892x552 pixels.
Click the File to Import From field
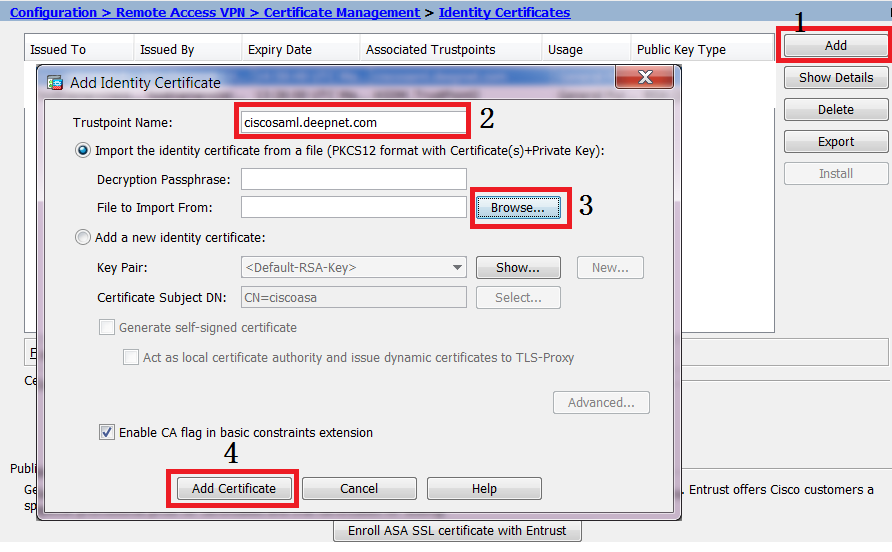[x=353, y=207]
